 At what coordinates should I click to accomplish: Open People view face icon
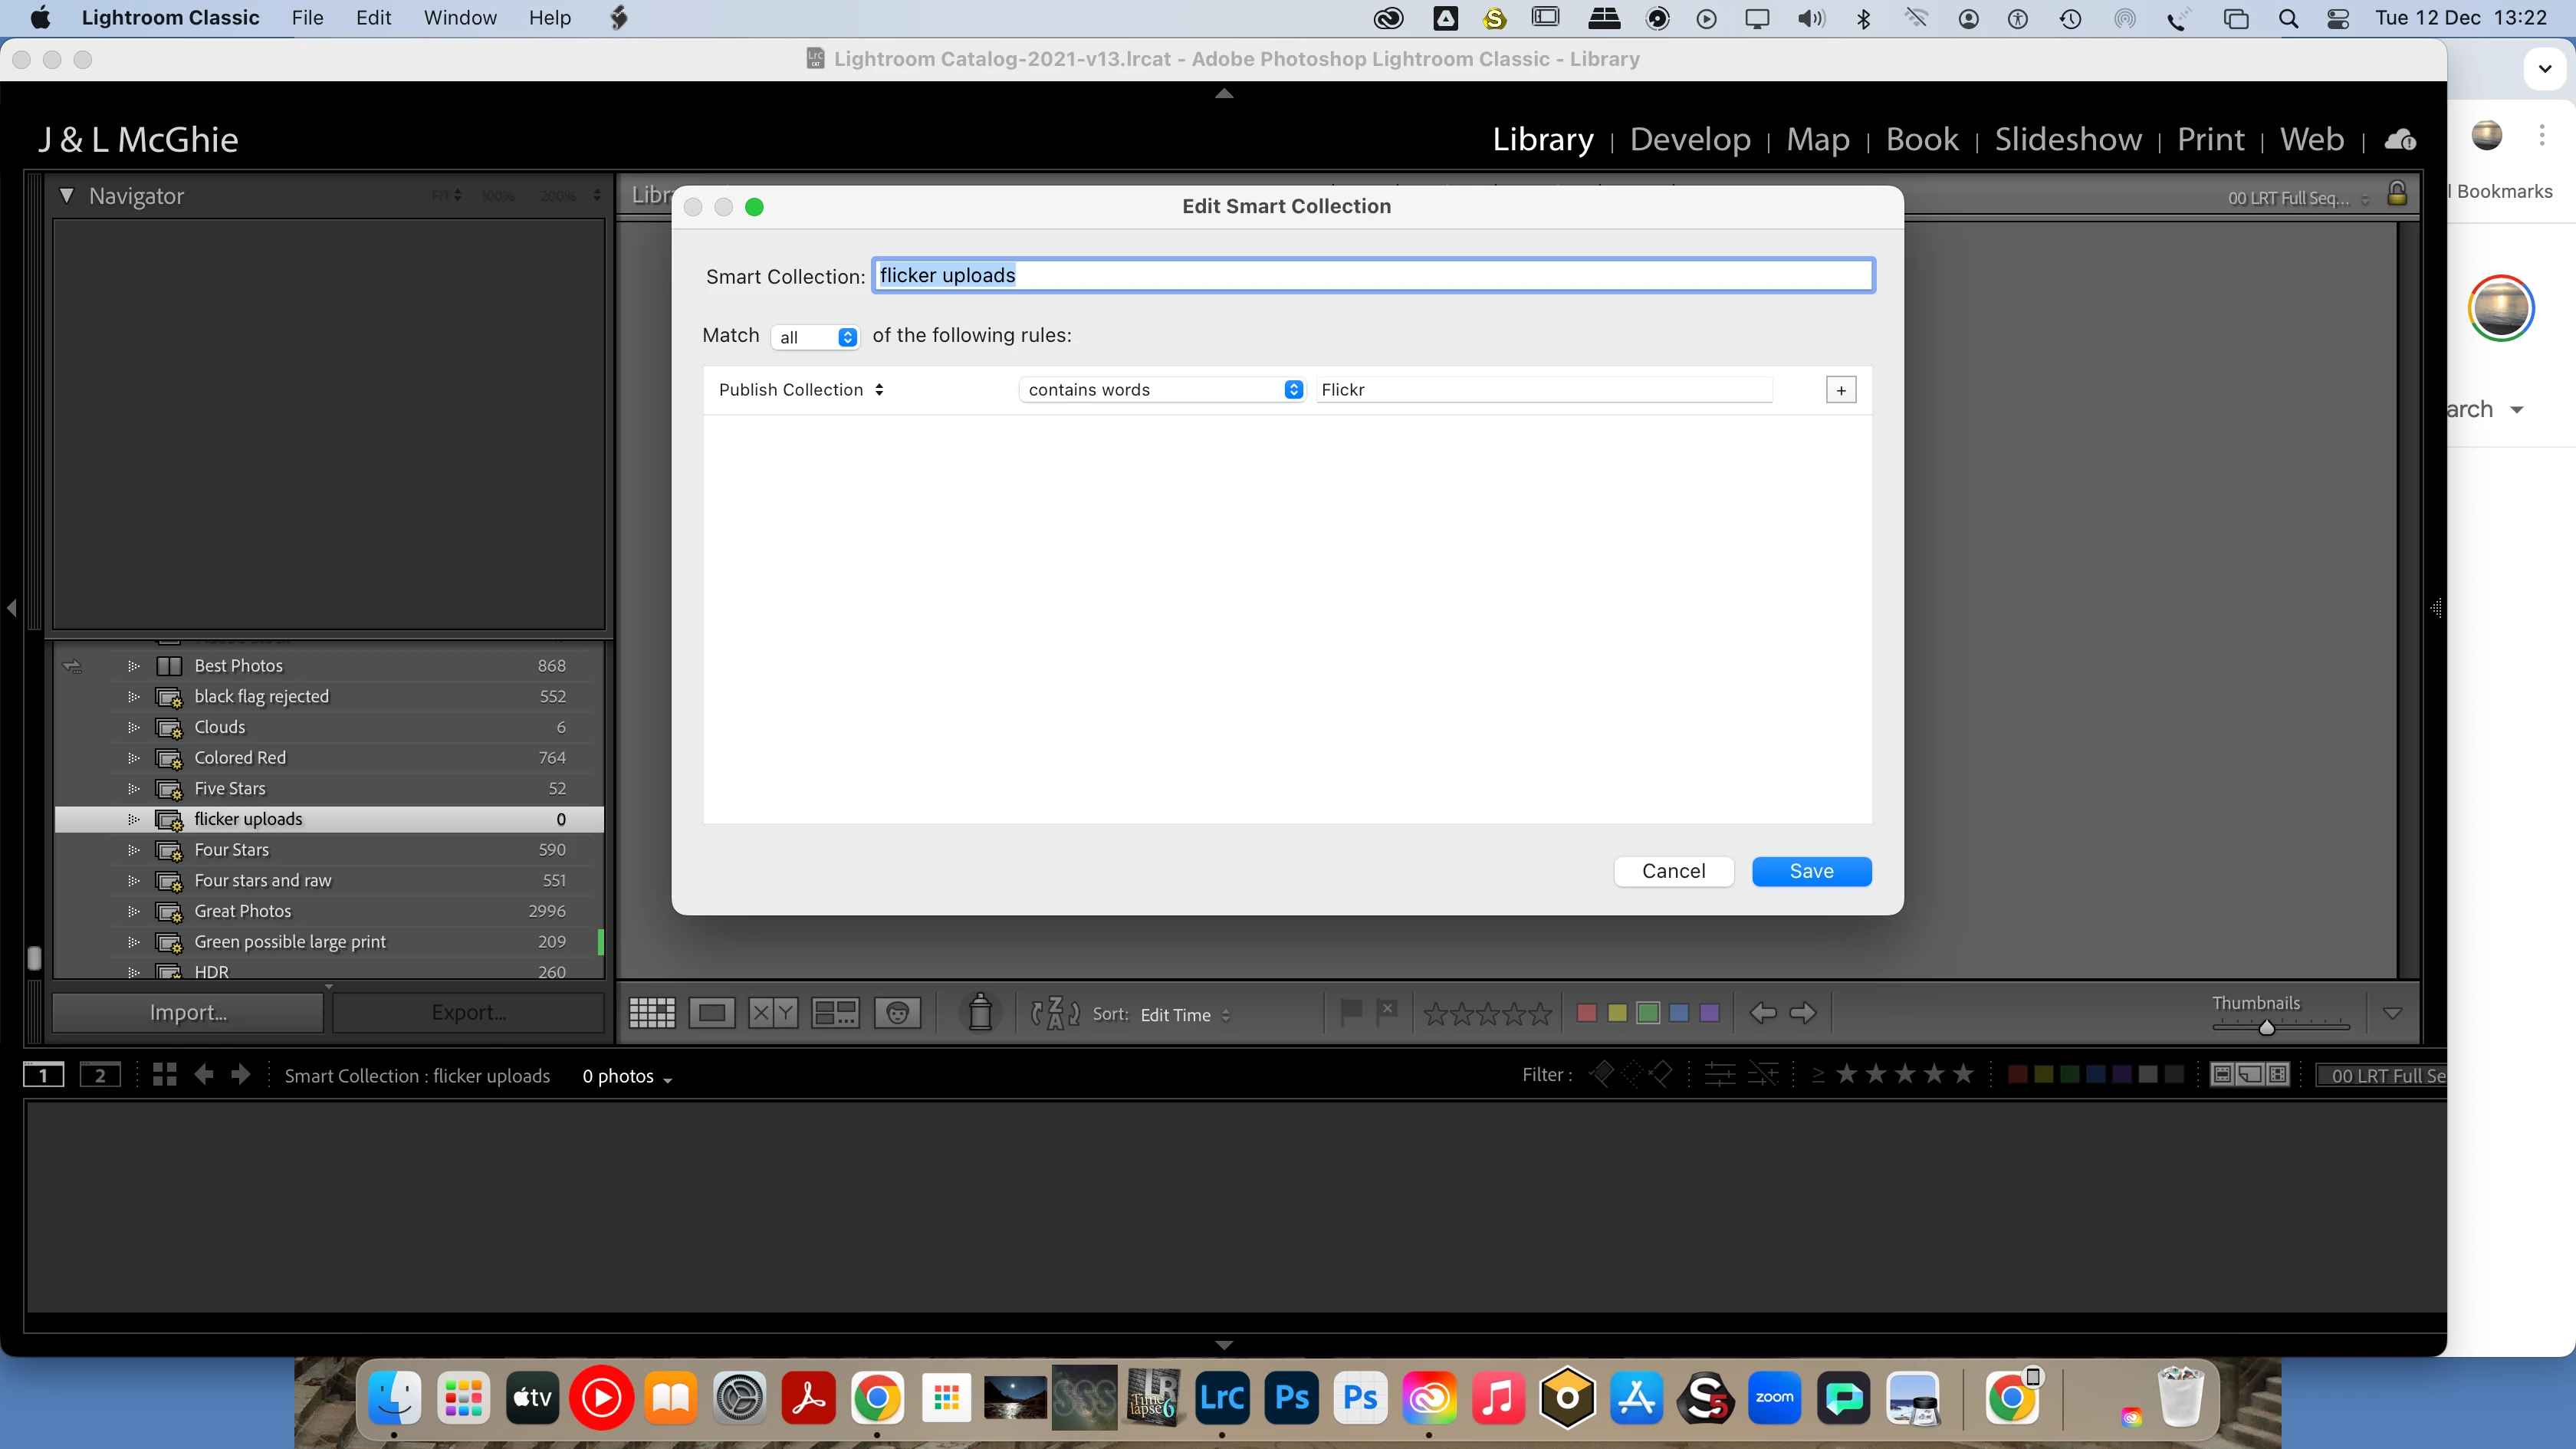click(897, 1013)
